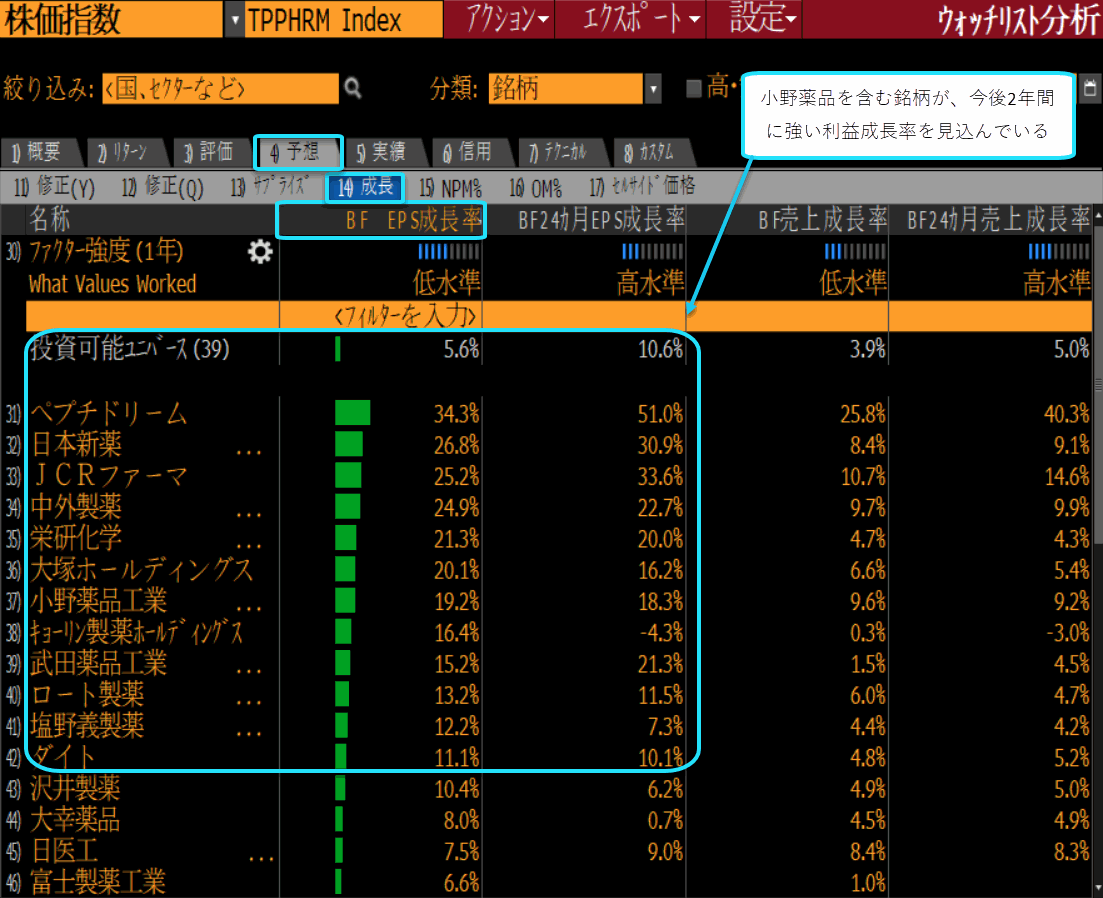Select the 富士製薬工業 row
1103x898 pixels.
549,882
